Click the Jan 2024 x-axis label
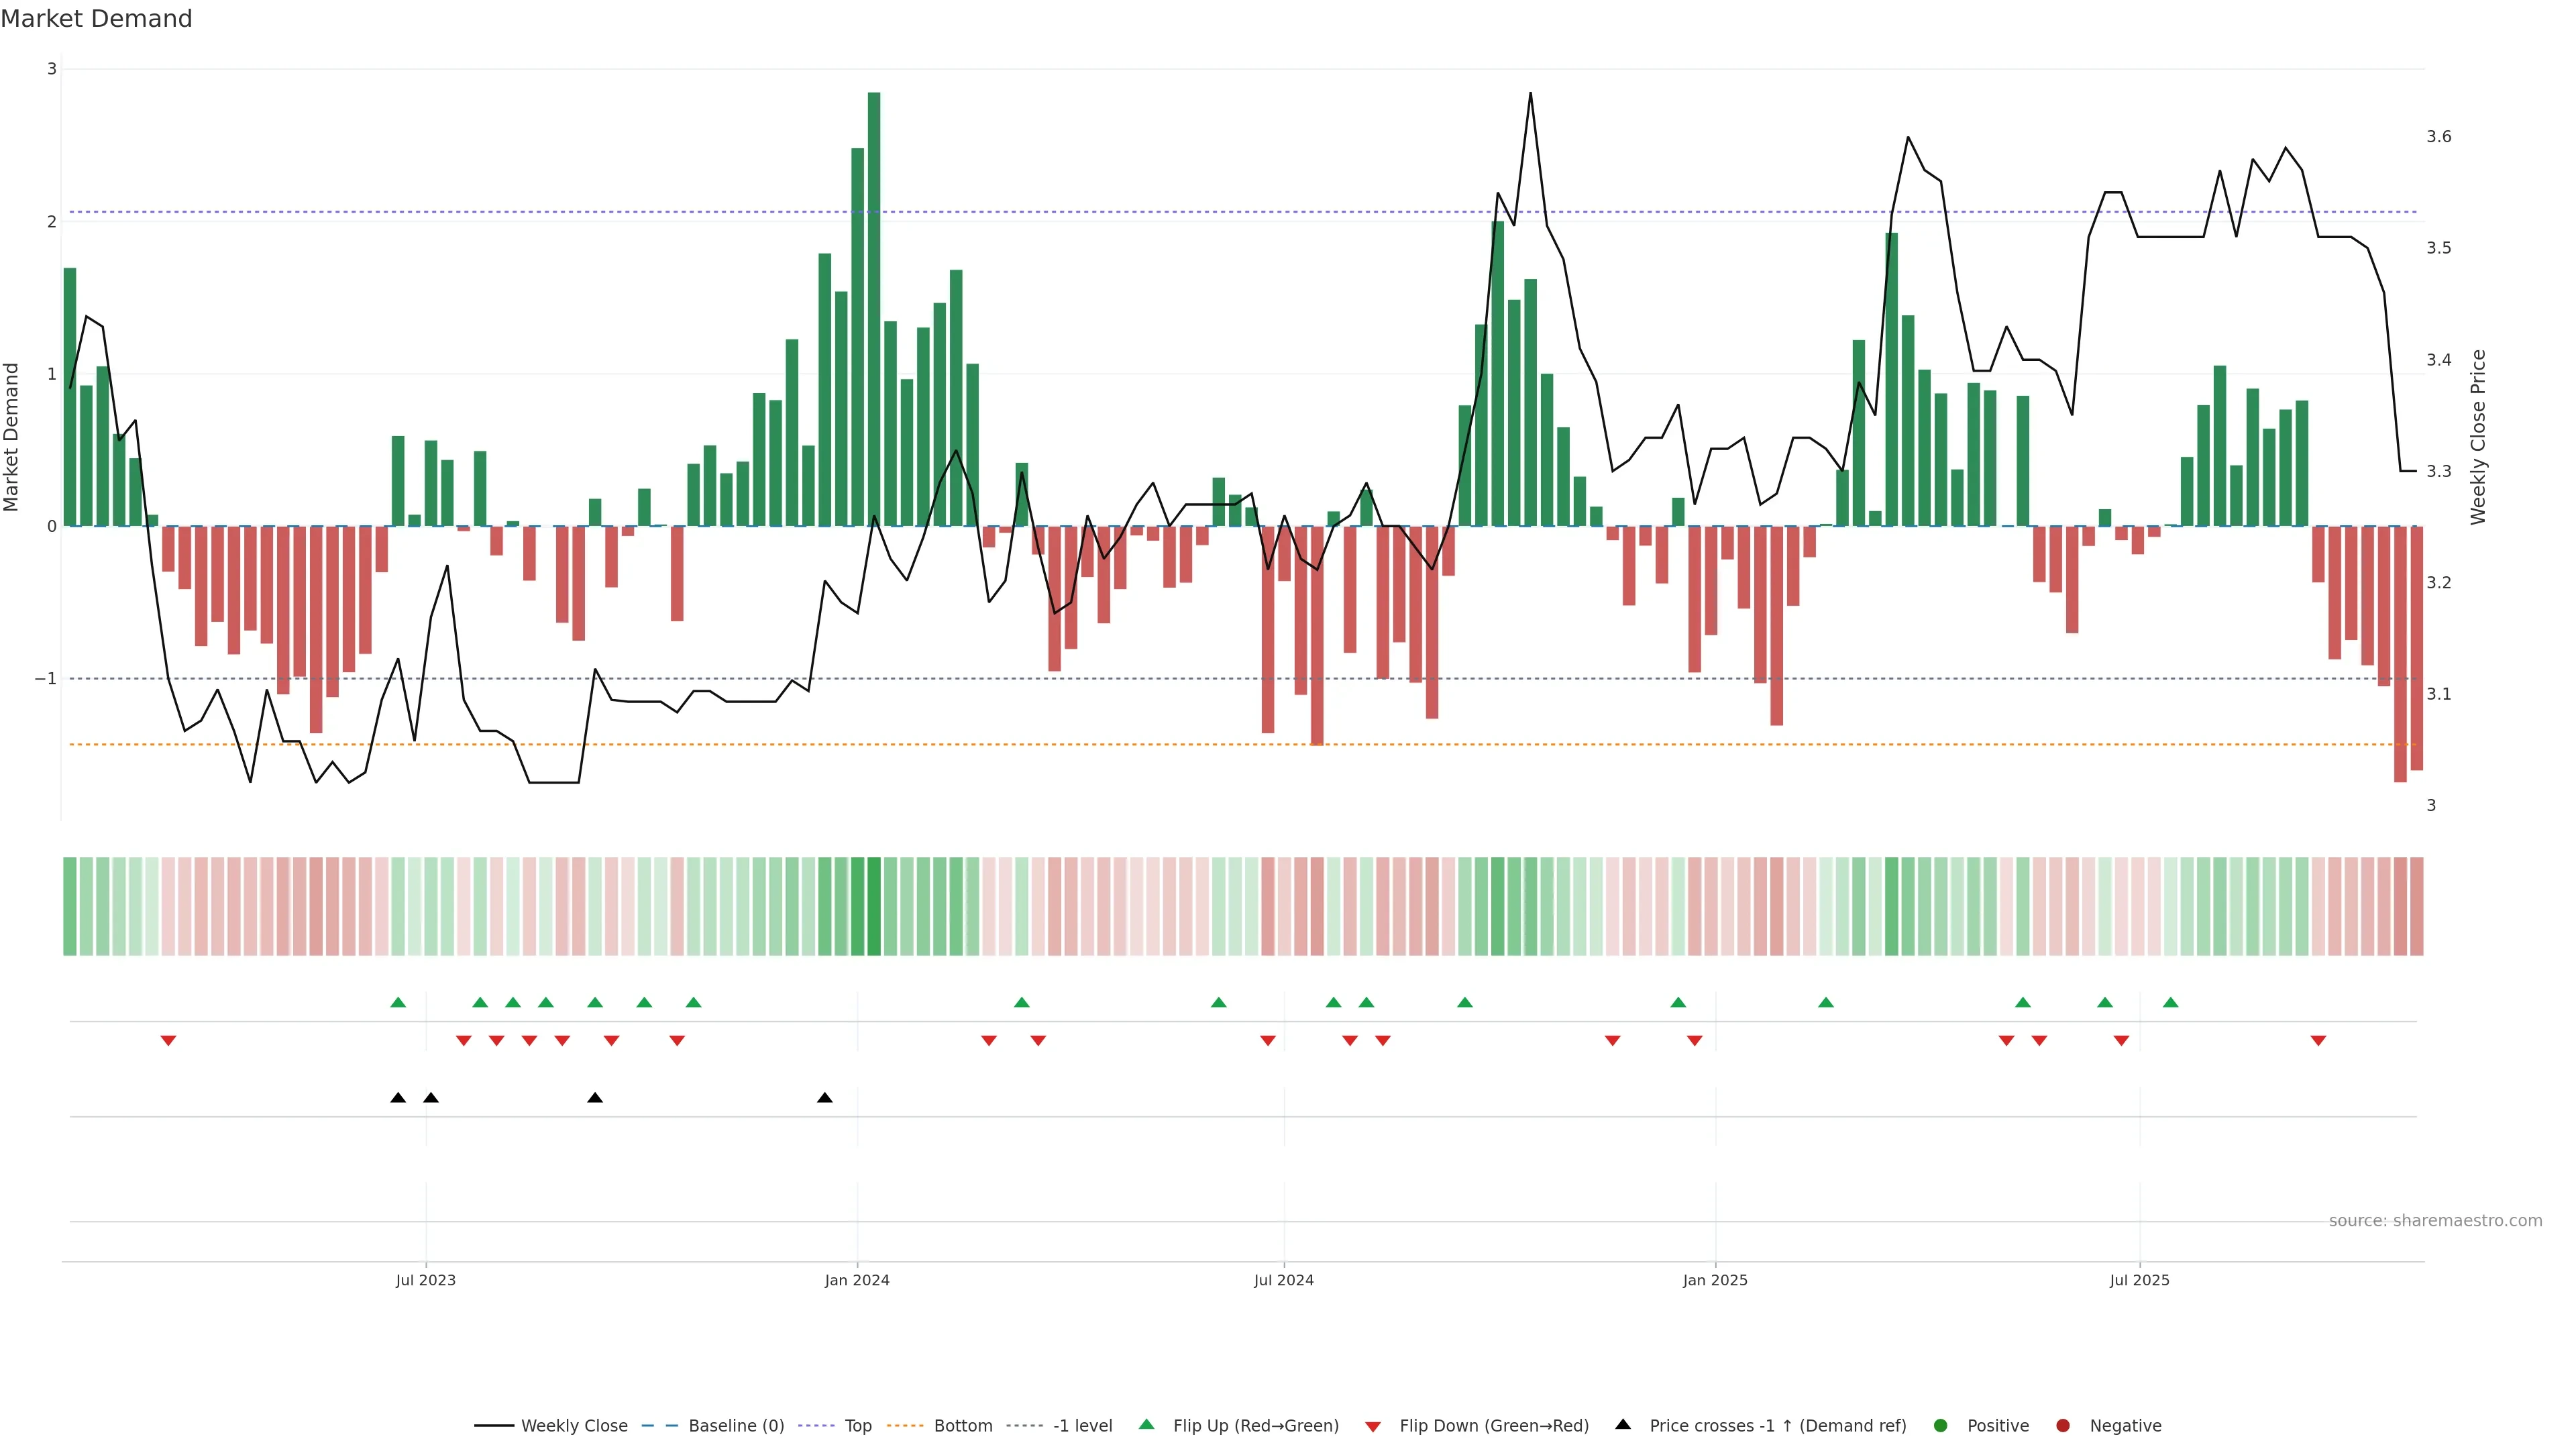Image resolution: width=2576 pixels, height=1449 pixels. (x=857, y=1280)
